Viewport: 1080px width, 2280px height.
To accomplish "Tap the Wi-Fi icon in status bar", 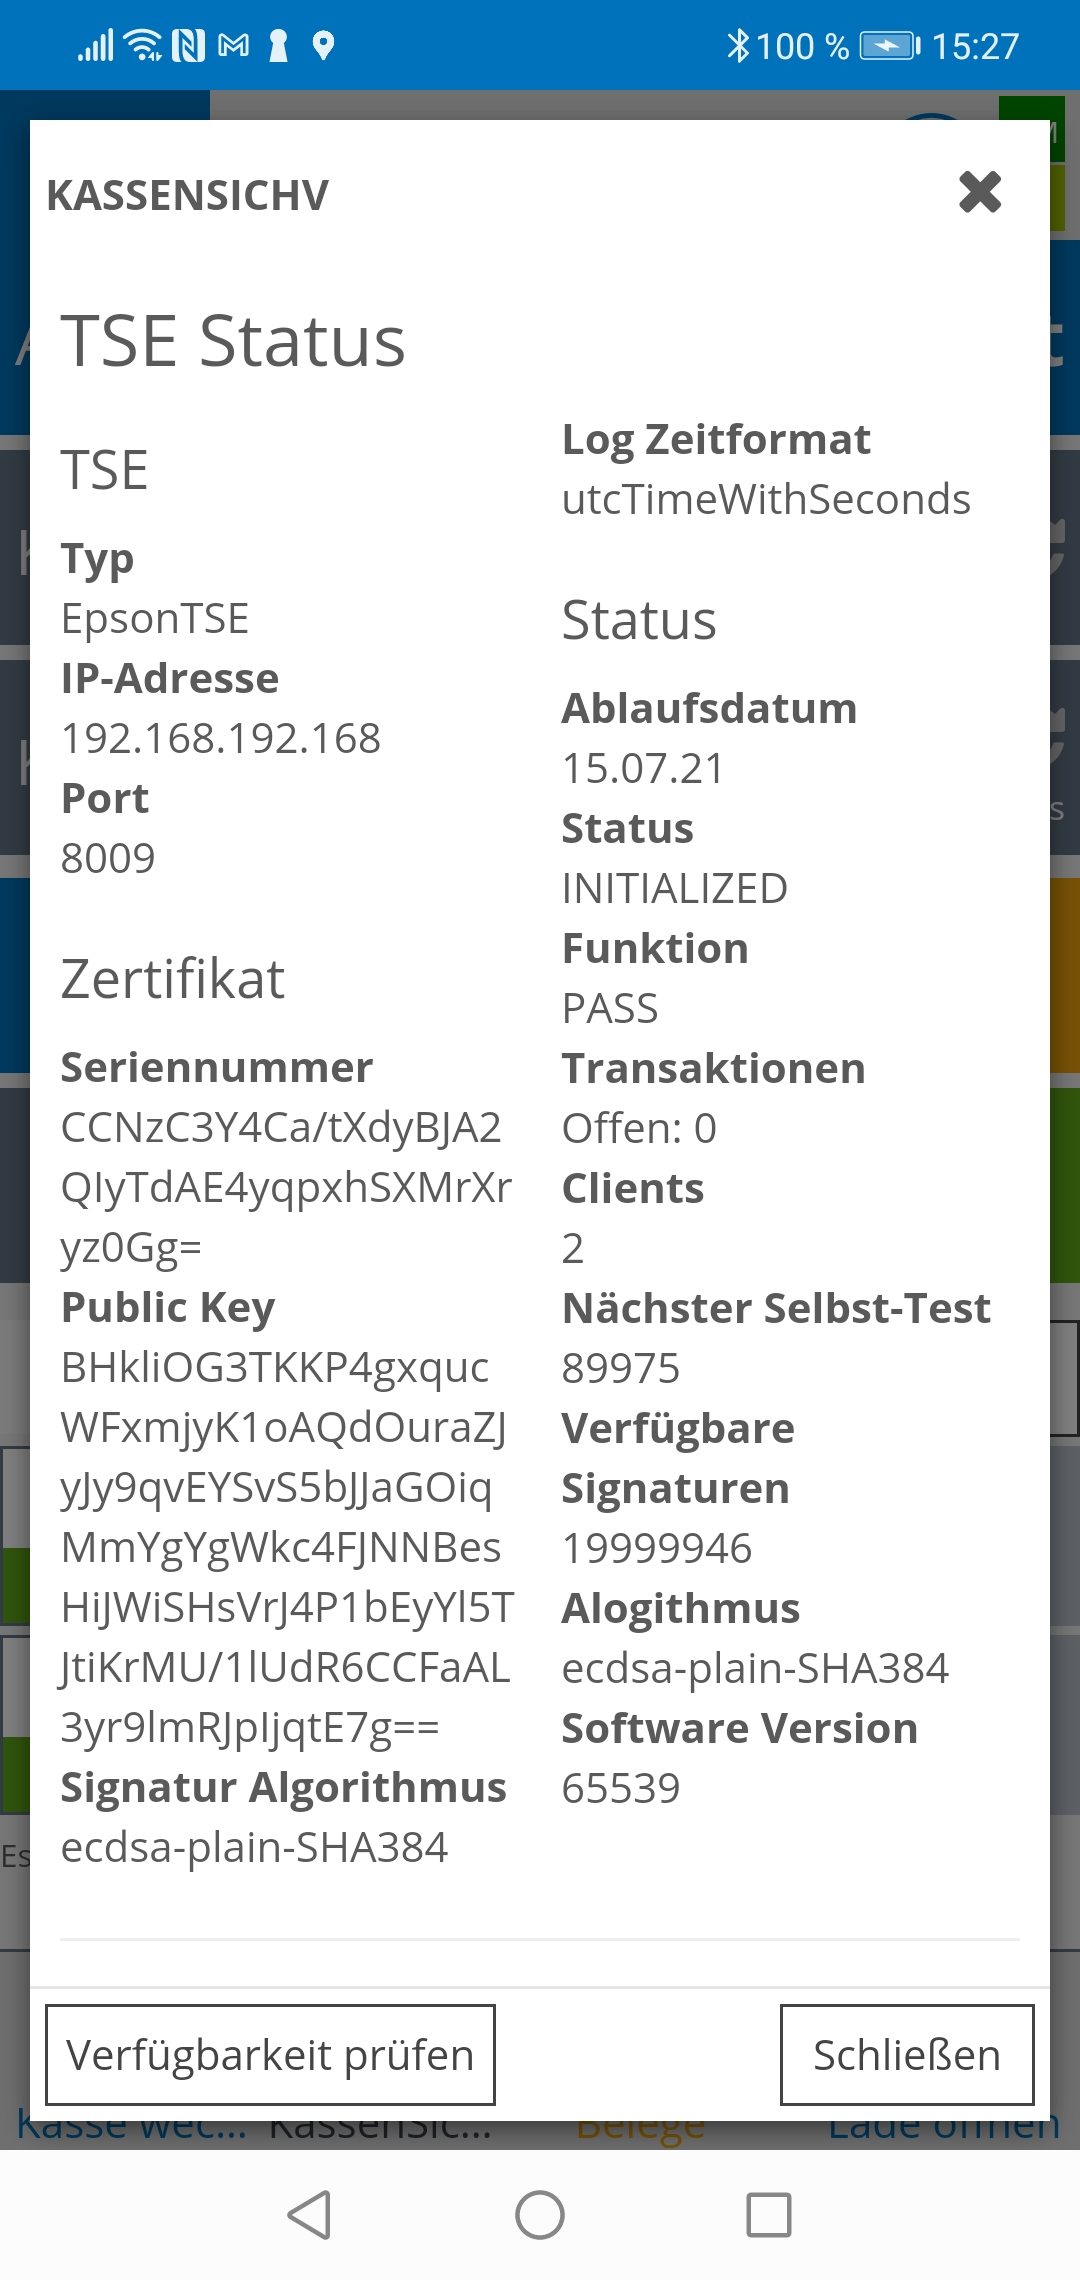I will pyautogui.click(x=144, y=45).
